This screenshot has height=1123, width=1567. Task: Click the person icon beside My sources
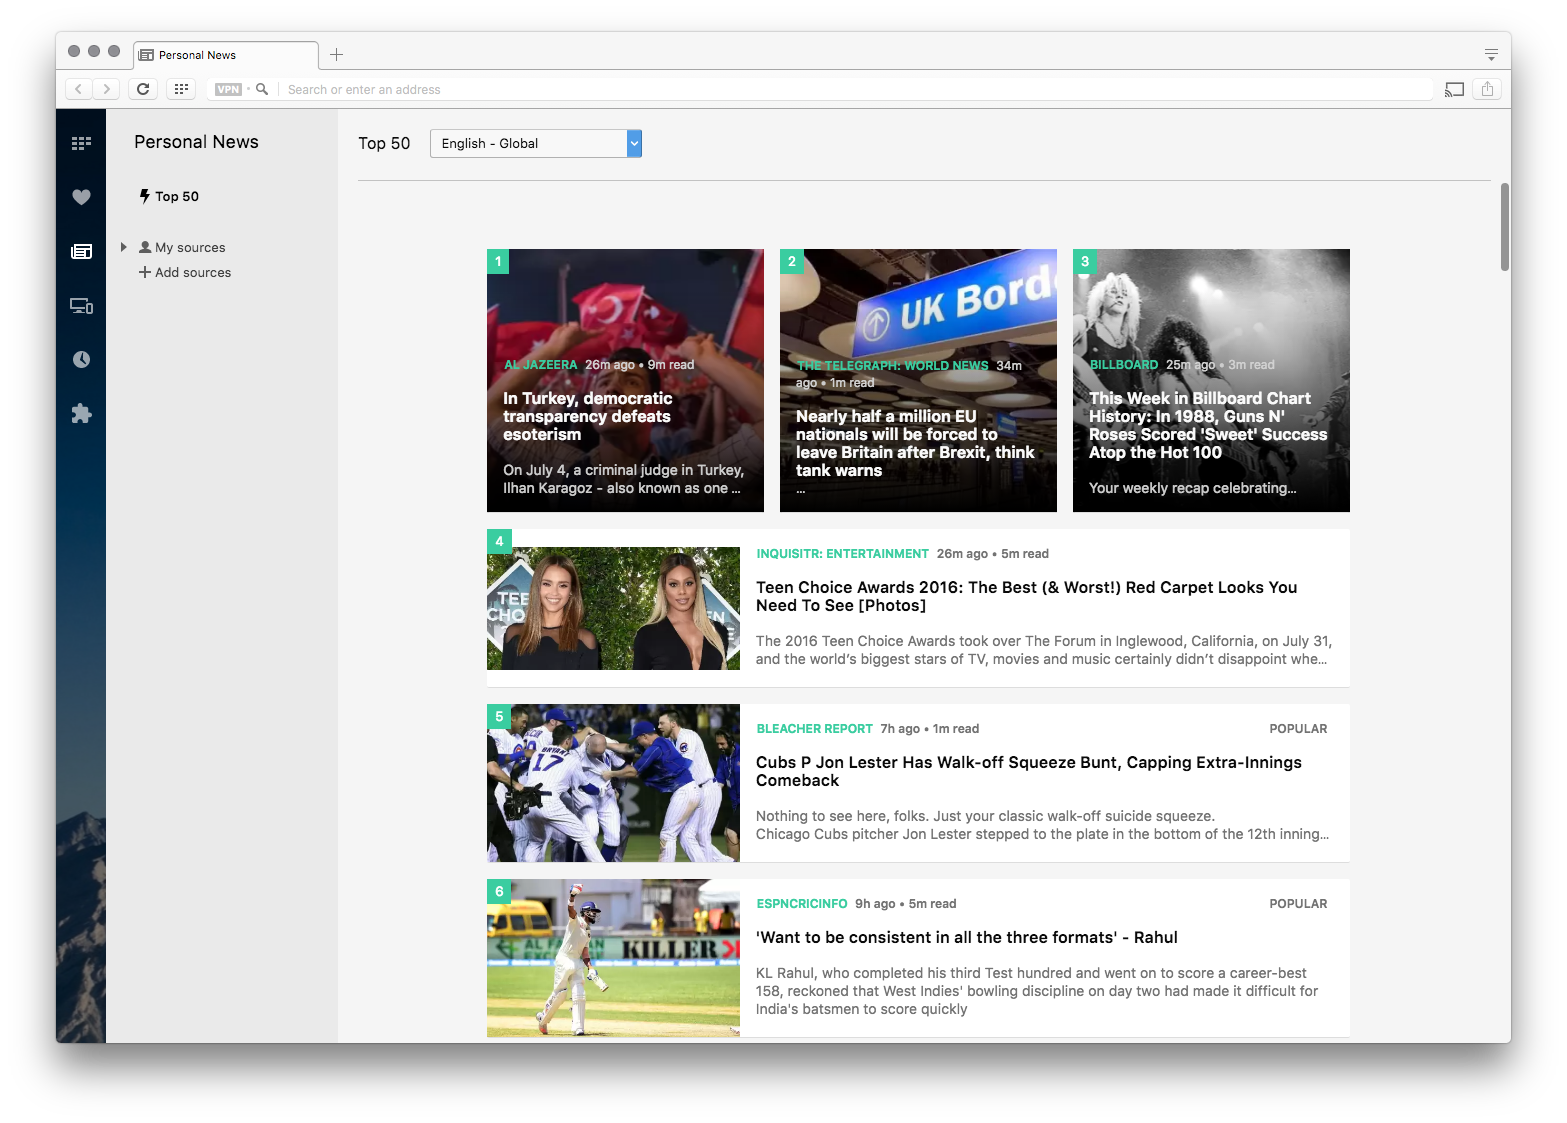pos(145,247)
